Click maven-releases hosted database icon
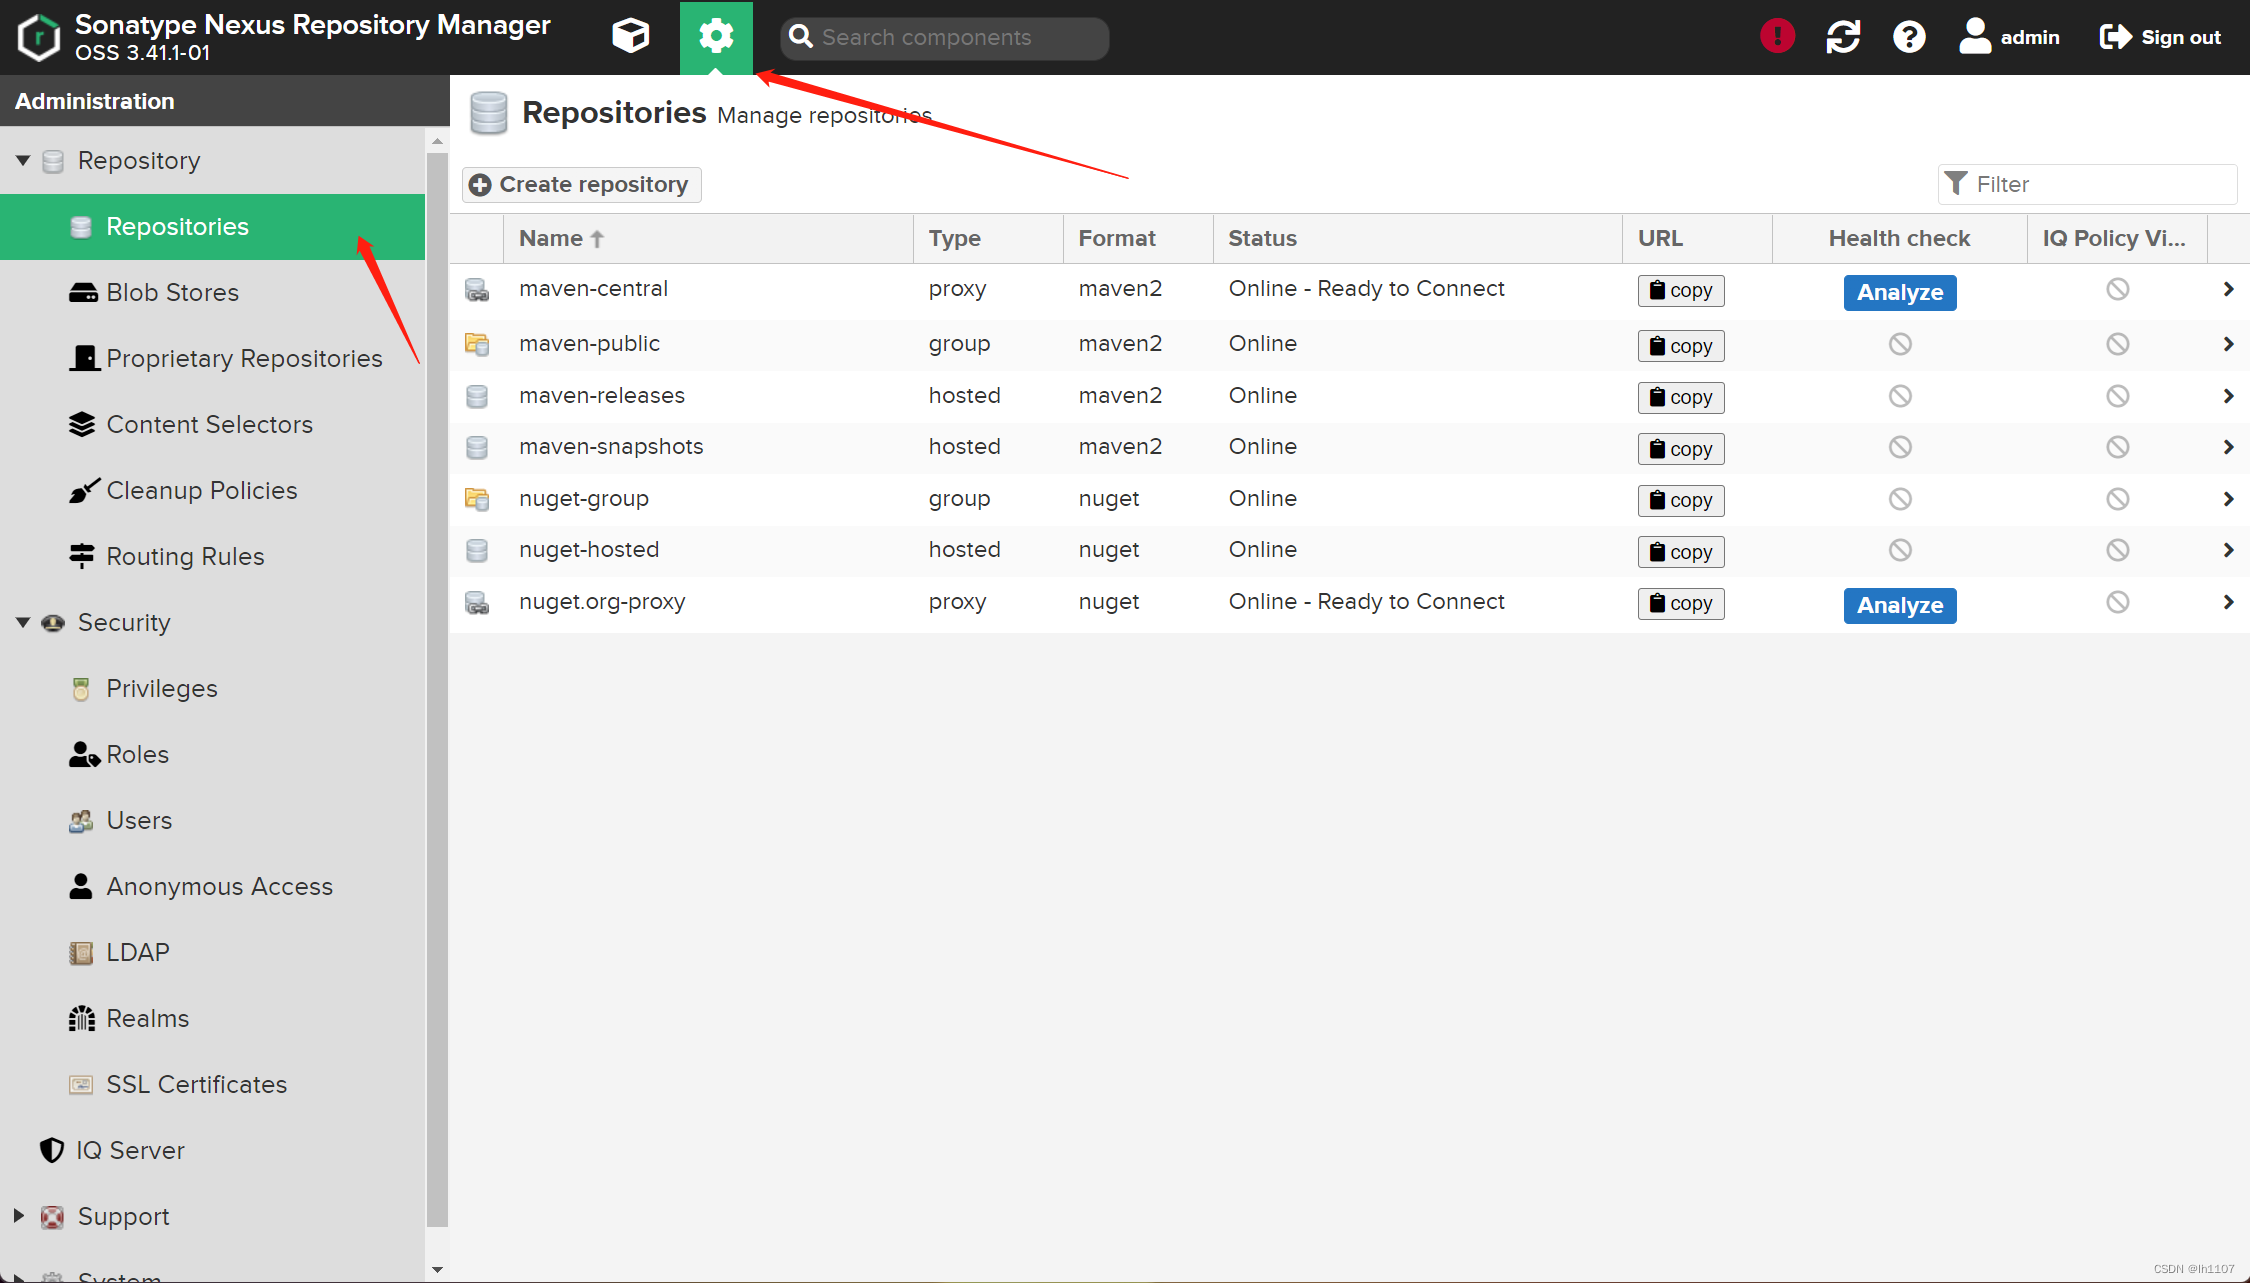Screen dimensions: 2250x1283 click(477, 396)
